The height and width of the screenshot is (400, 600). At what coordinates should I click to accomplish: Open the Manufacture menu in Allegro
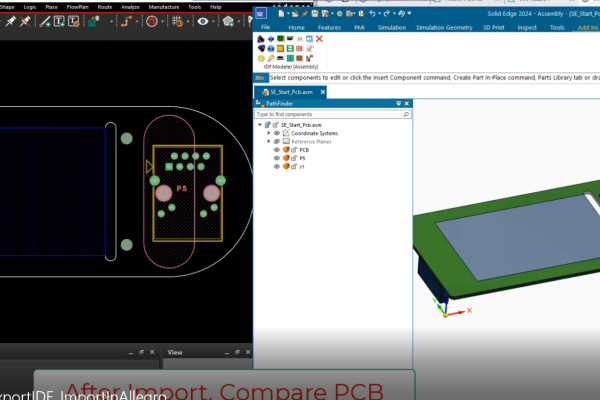click(x=161, y=6)
